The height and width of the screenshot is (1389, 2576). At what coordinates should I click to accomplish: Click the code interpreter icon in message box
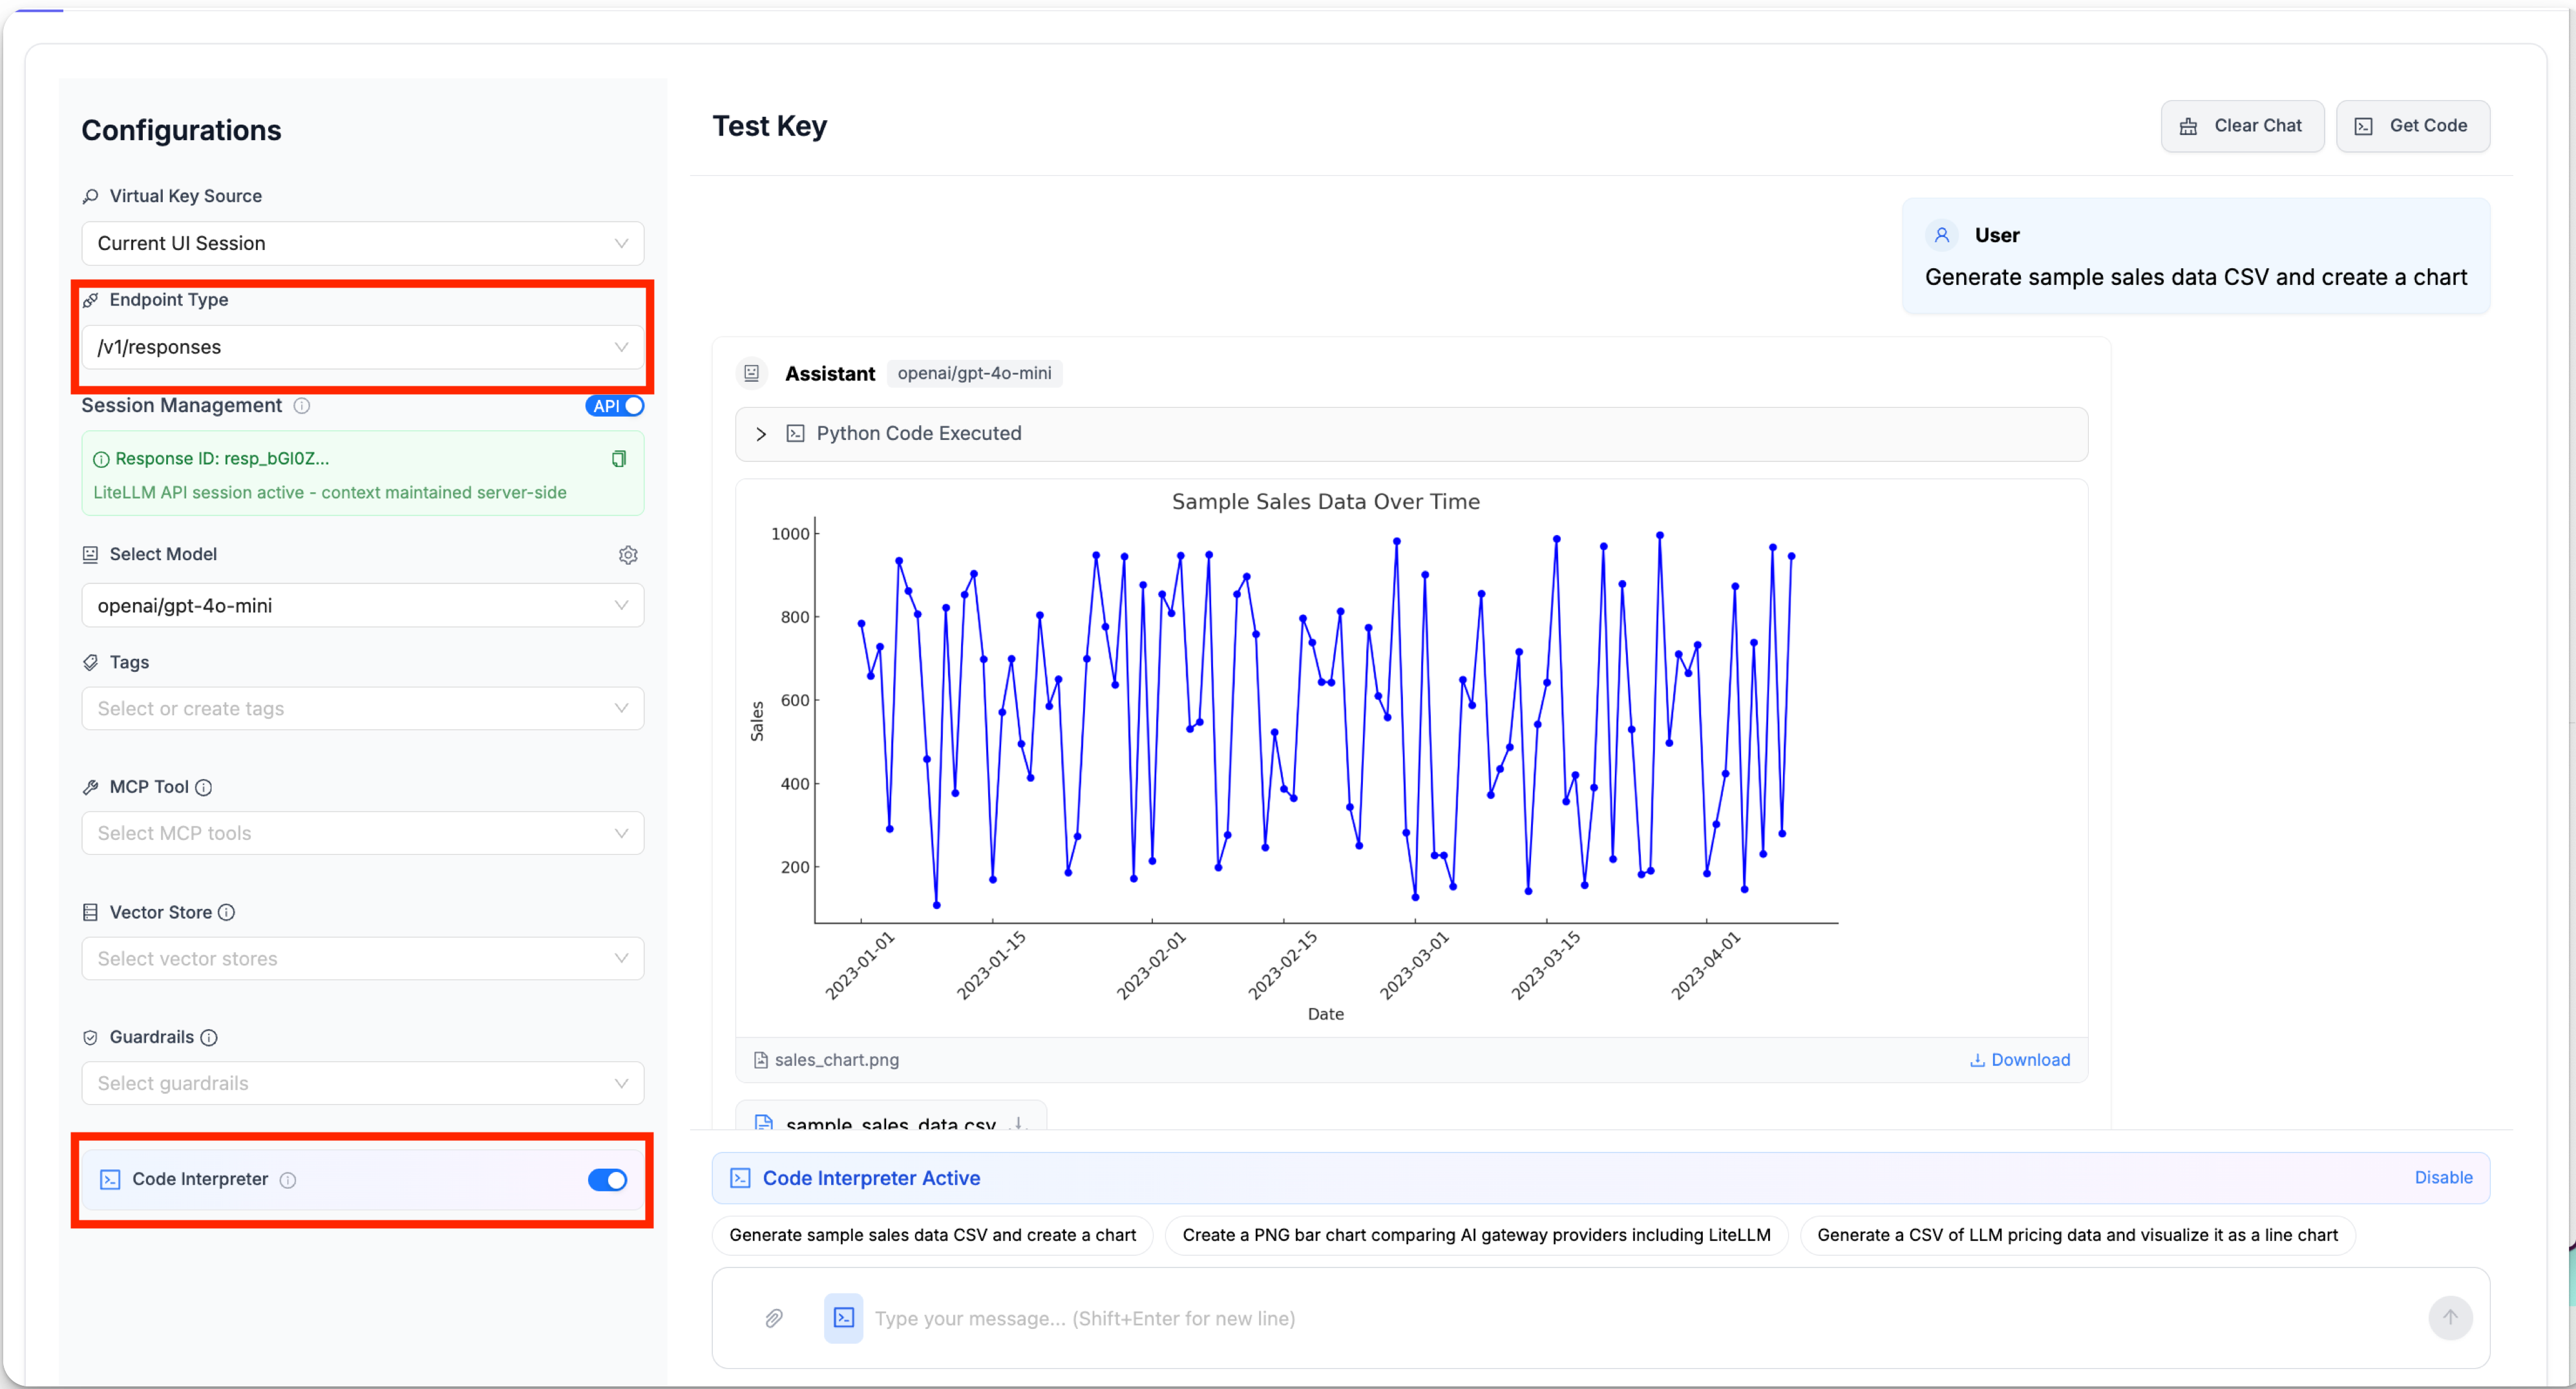pos(844,1318)
